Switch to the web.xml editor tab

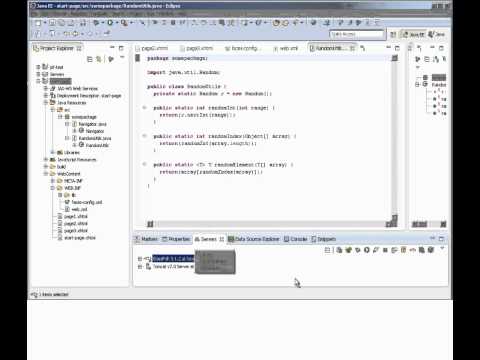pyautogui.click(x=286, y=48)
